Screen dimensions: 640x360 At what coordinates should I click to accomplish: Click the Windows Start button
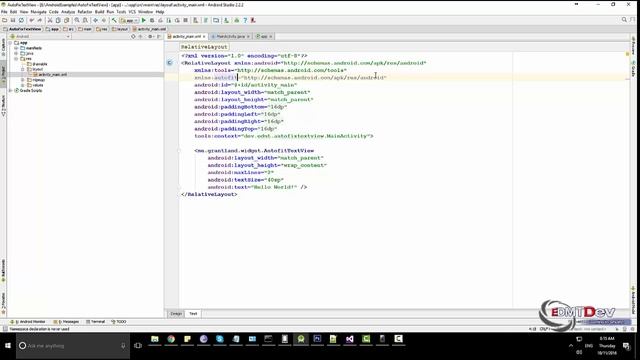[8, 346]
